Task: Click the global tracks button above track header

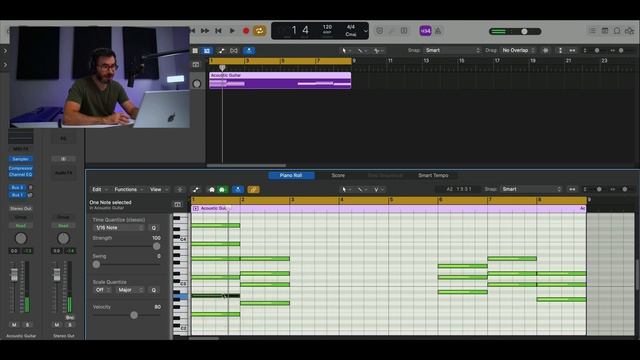Action: (x=196, y=64)
